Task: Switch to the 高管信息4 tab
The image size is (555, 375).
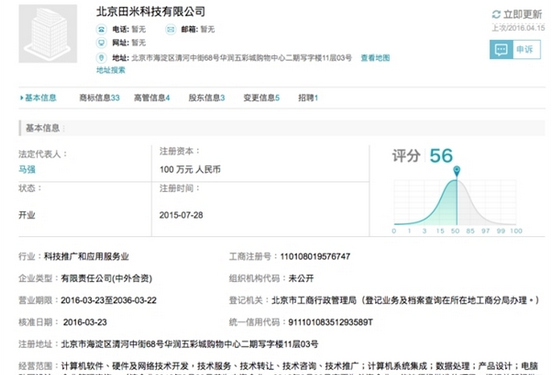Action: [152, 98]
